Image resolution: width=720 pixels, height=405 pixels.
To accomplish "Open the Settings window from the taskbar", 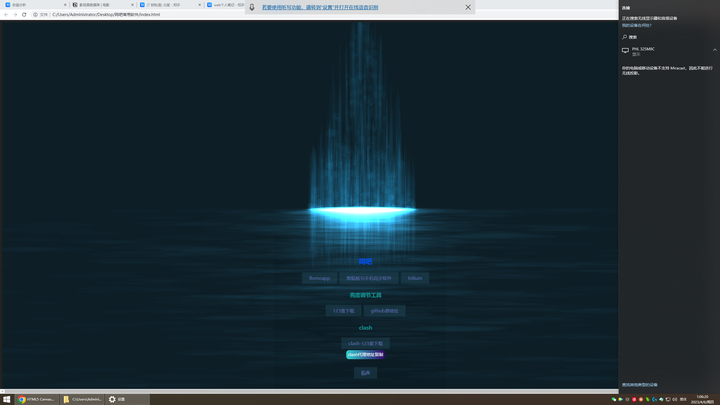I will (127, 399).
